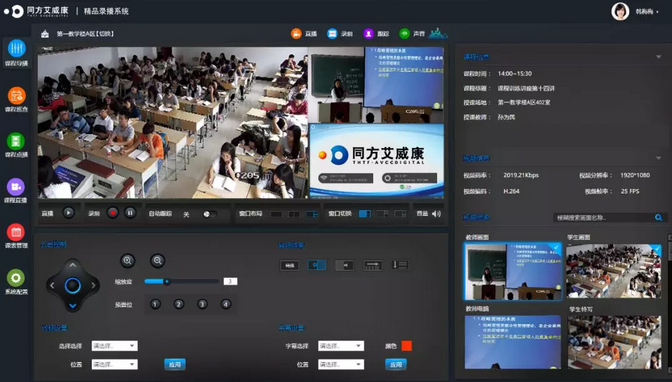Toggle the checkmark on the student view thumbnail

click(656, 248)
